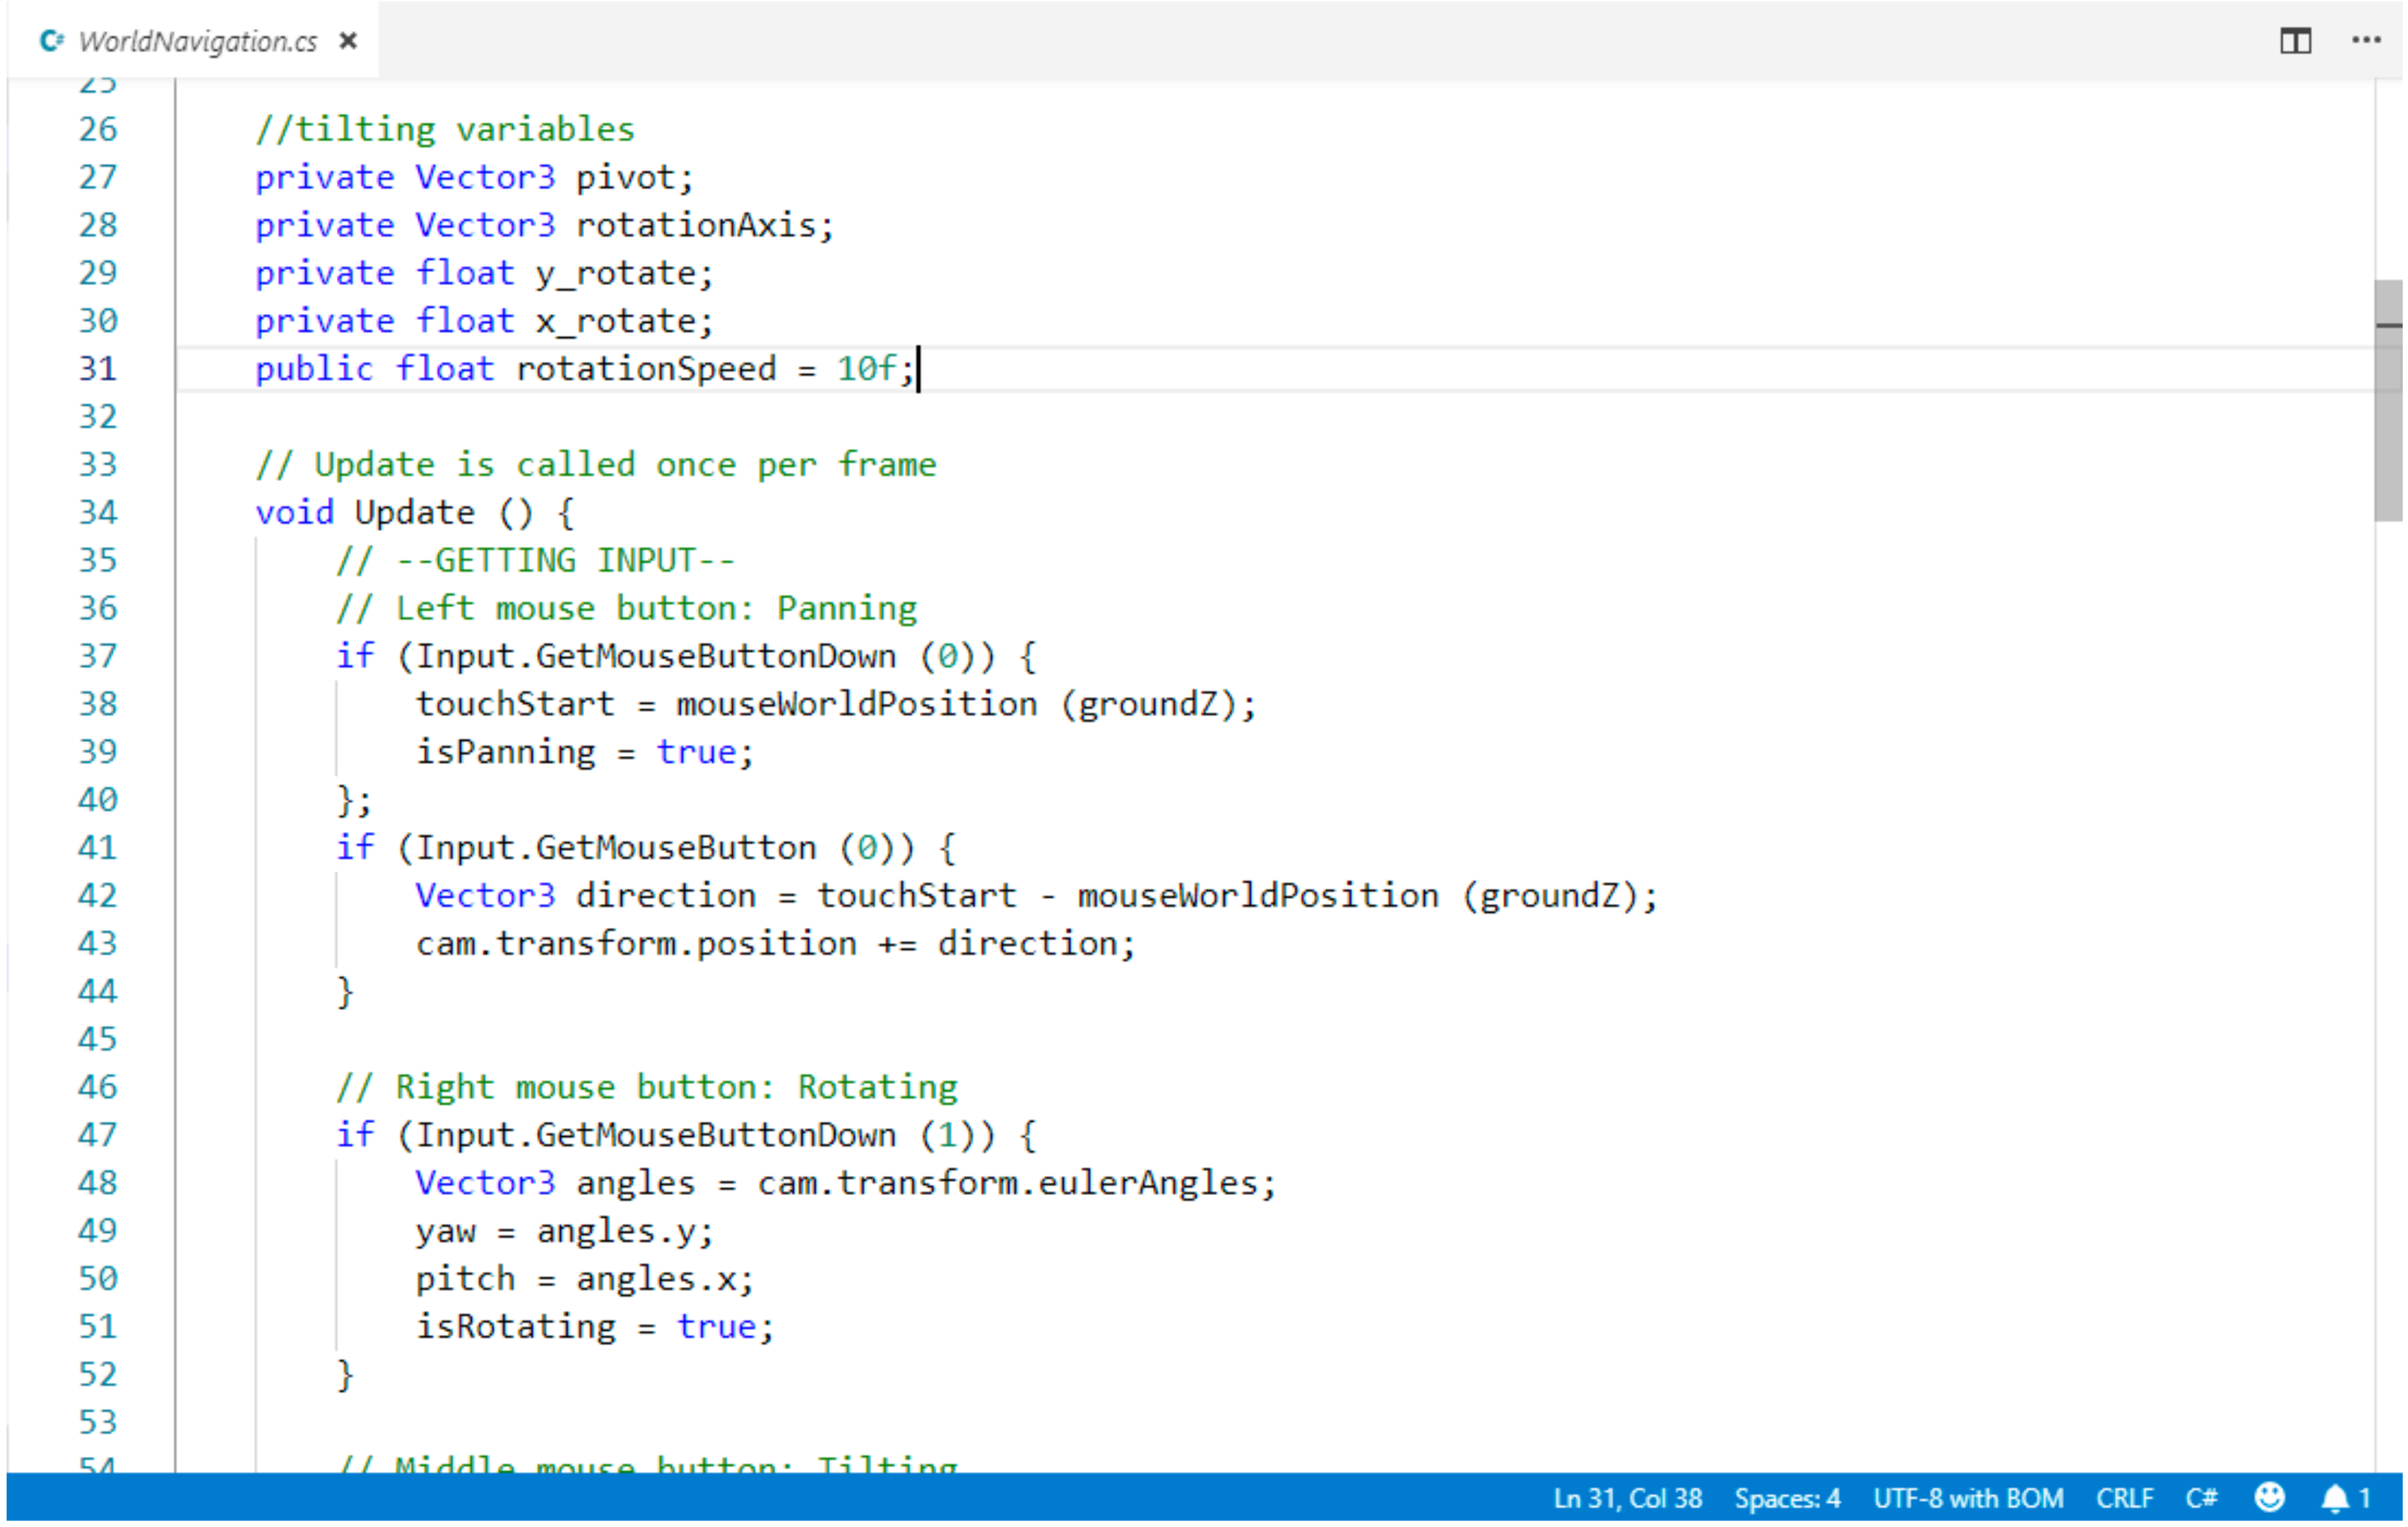Screen dimensions: 2408x1527
Task: Click the Vector3 angles declaration line
Action: pyautogui.click(x=845, y=1183)
